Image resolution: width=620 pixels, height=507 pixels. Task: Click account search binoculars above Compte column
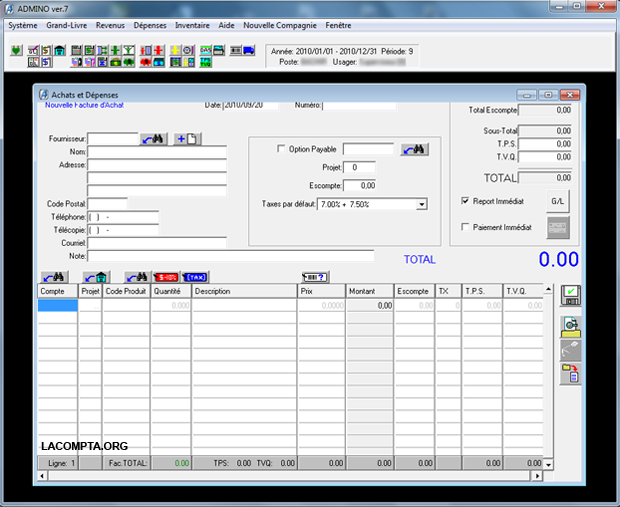click(x=55, y=277)
